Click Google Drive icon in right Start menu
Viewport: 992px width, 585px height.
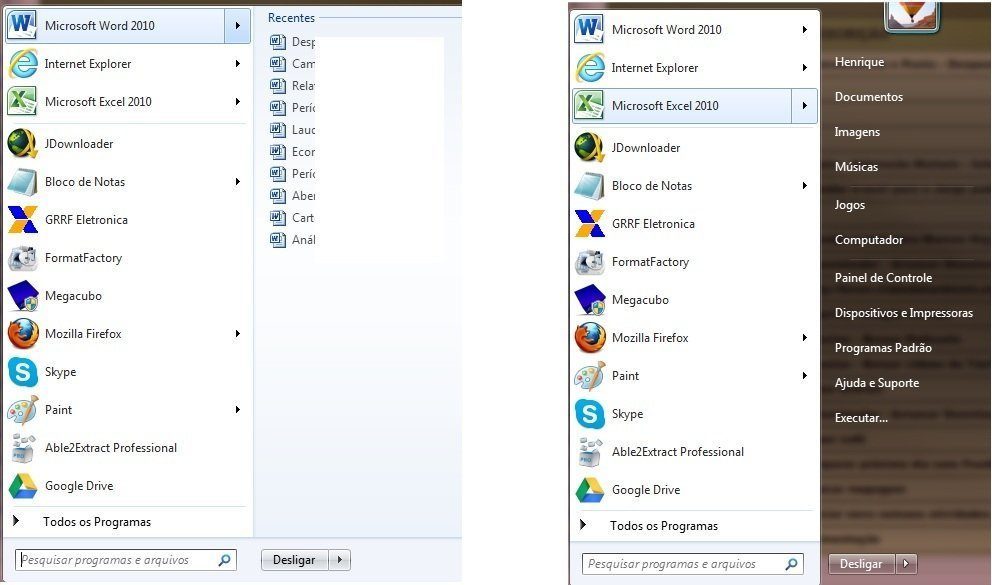pos(589,490)
